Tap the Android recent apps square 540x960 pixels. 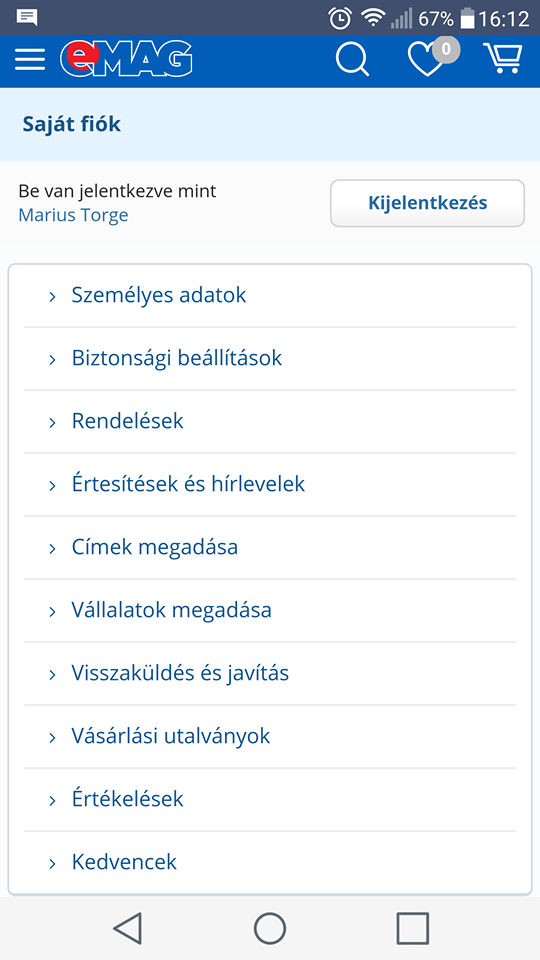coord(413,928)
